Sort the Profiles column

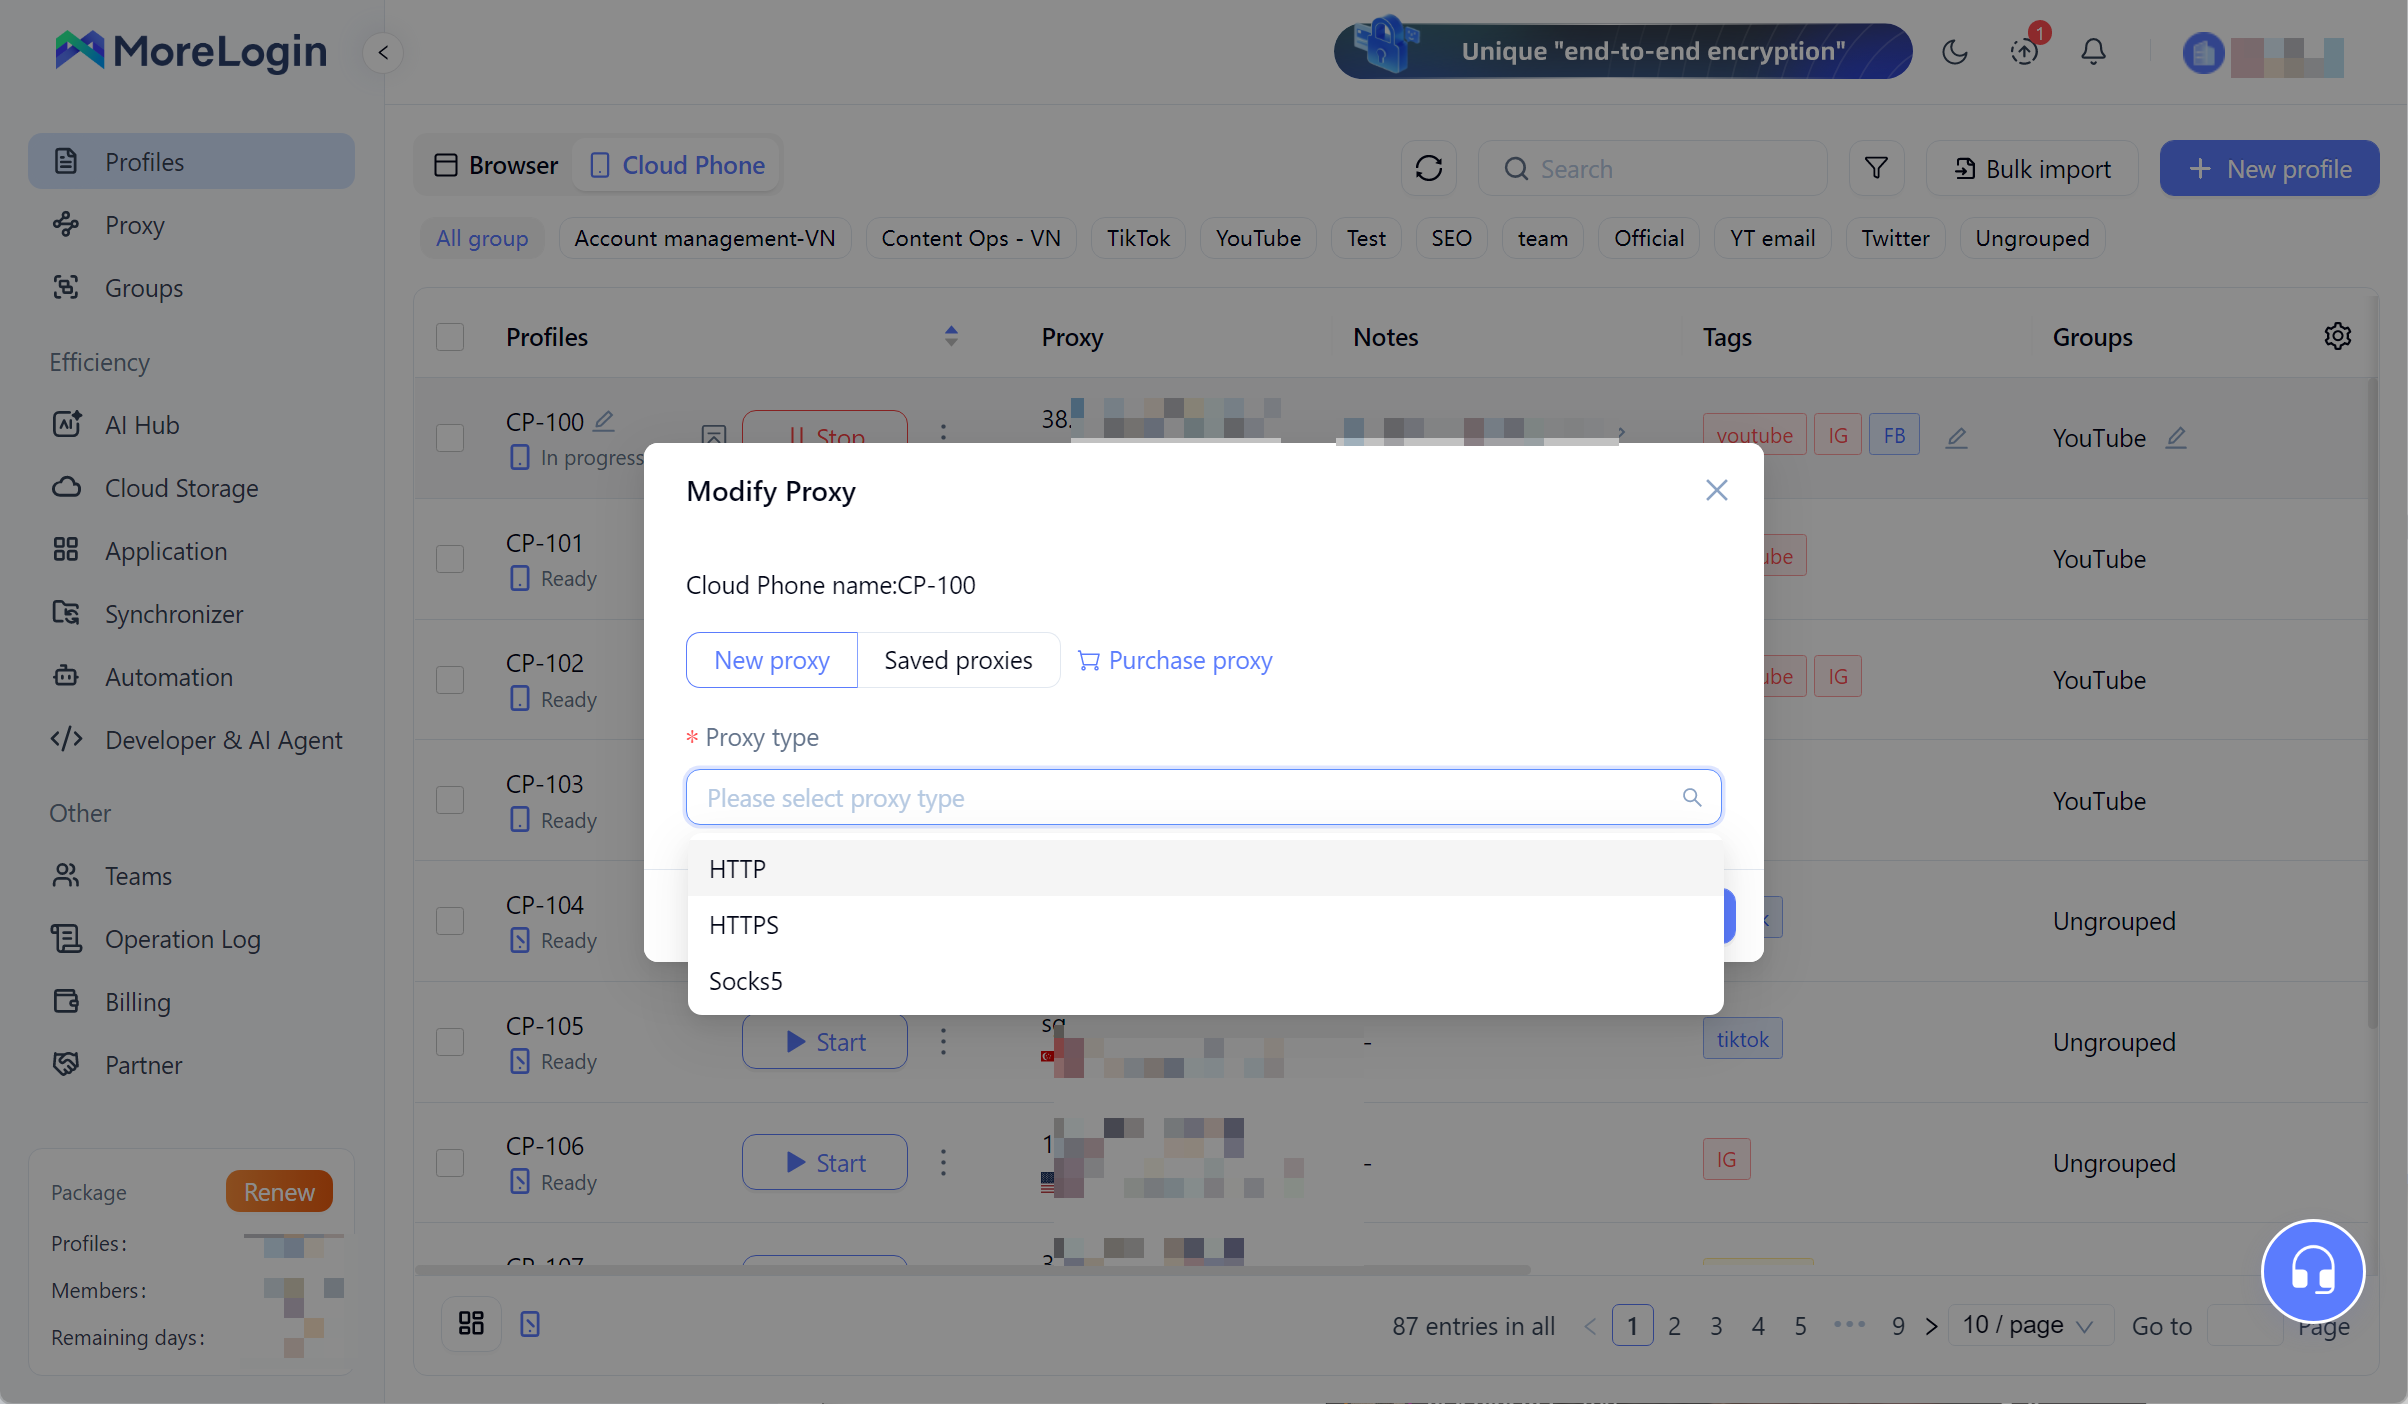coord(951,336)
